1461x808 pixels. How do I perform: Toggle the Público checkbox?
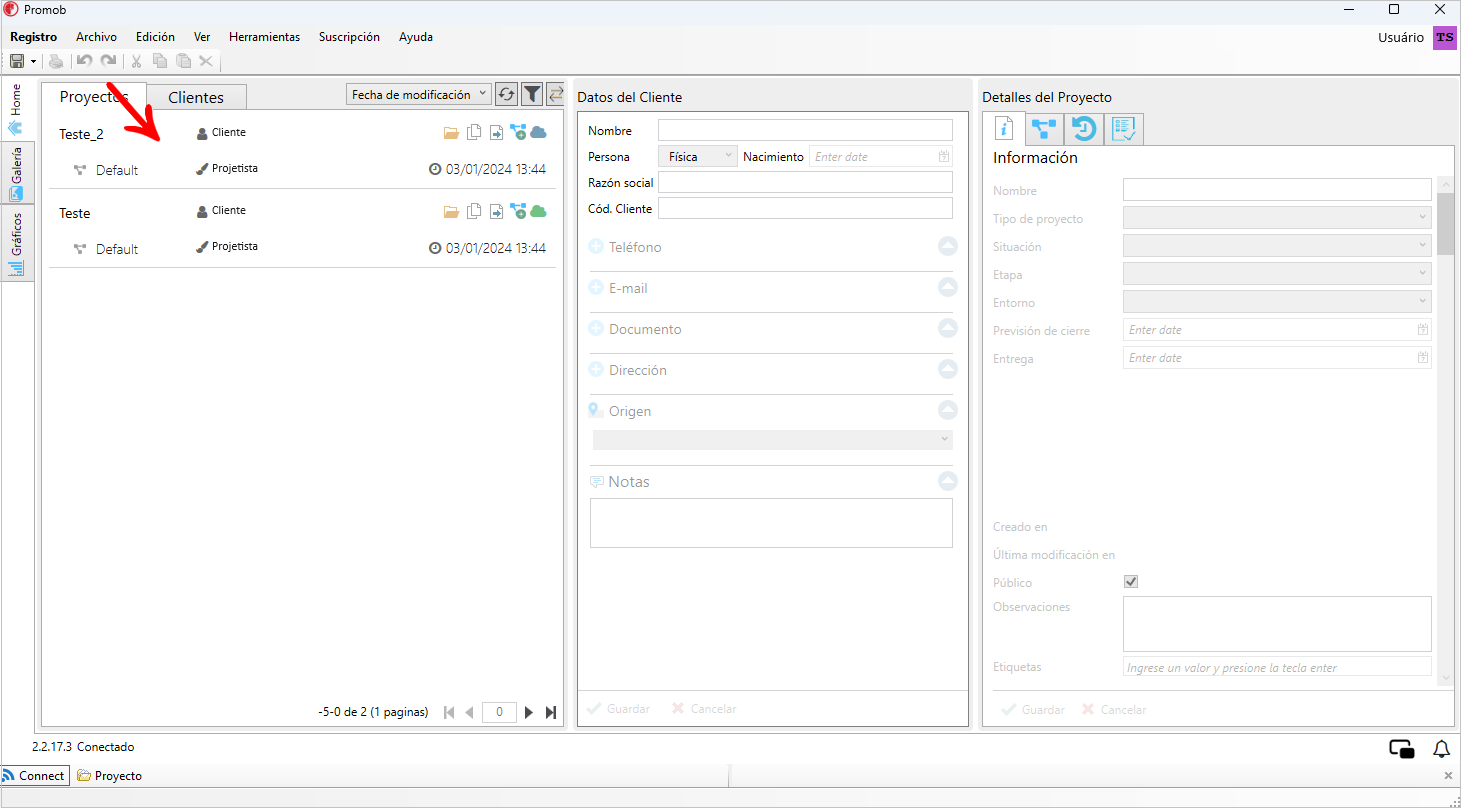tap(1131, 582)
